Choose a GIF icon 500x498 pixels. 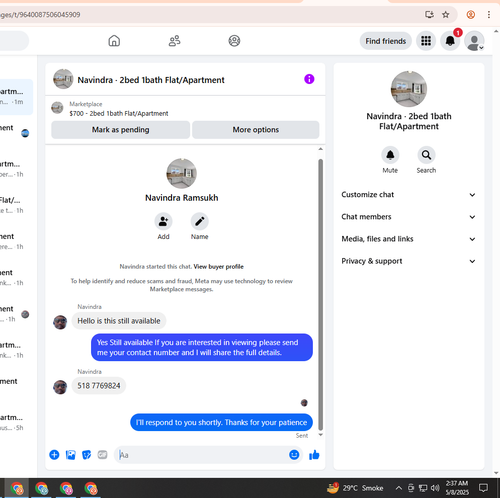tap(102, 455)
